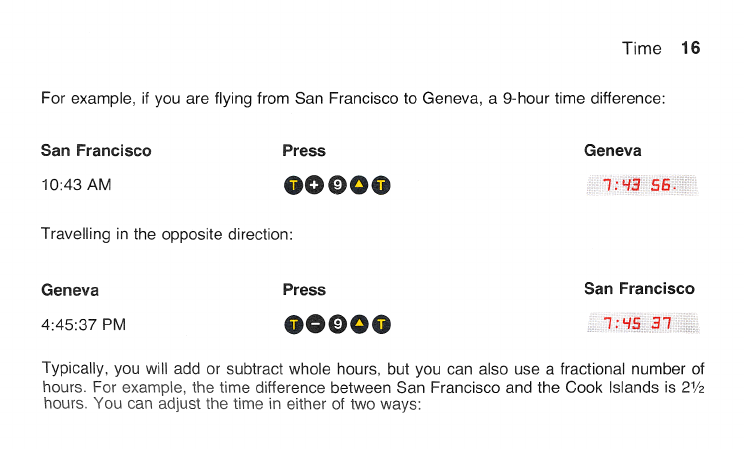Click the red 7:45 37 display

(x=643, y=323)
